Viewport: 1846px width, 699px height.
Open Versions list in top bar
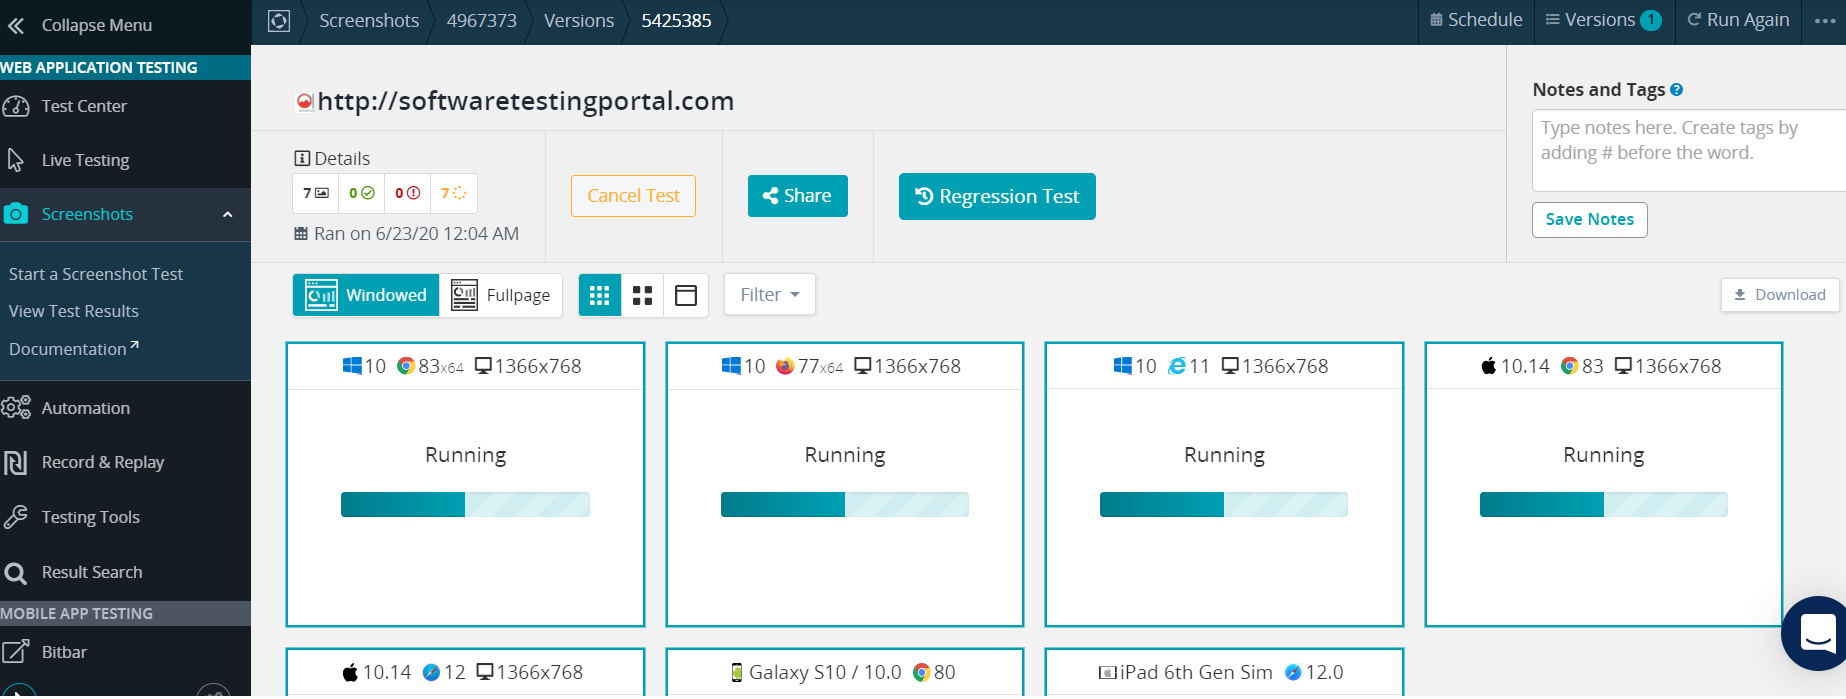[1604, 20]
